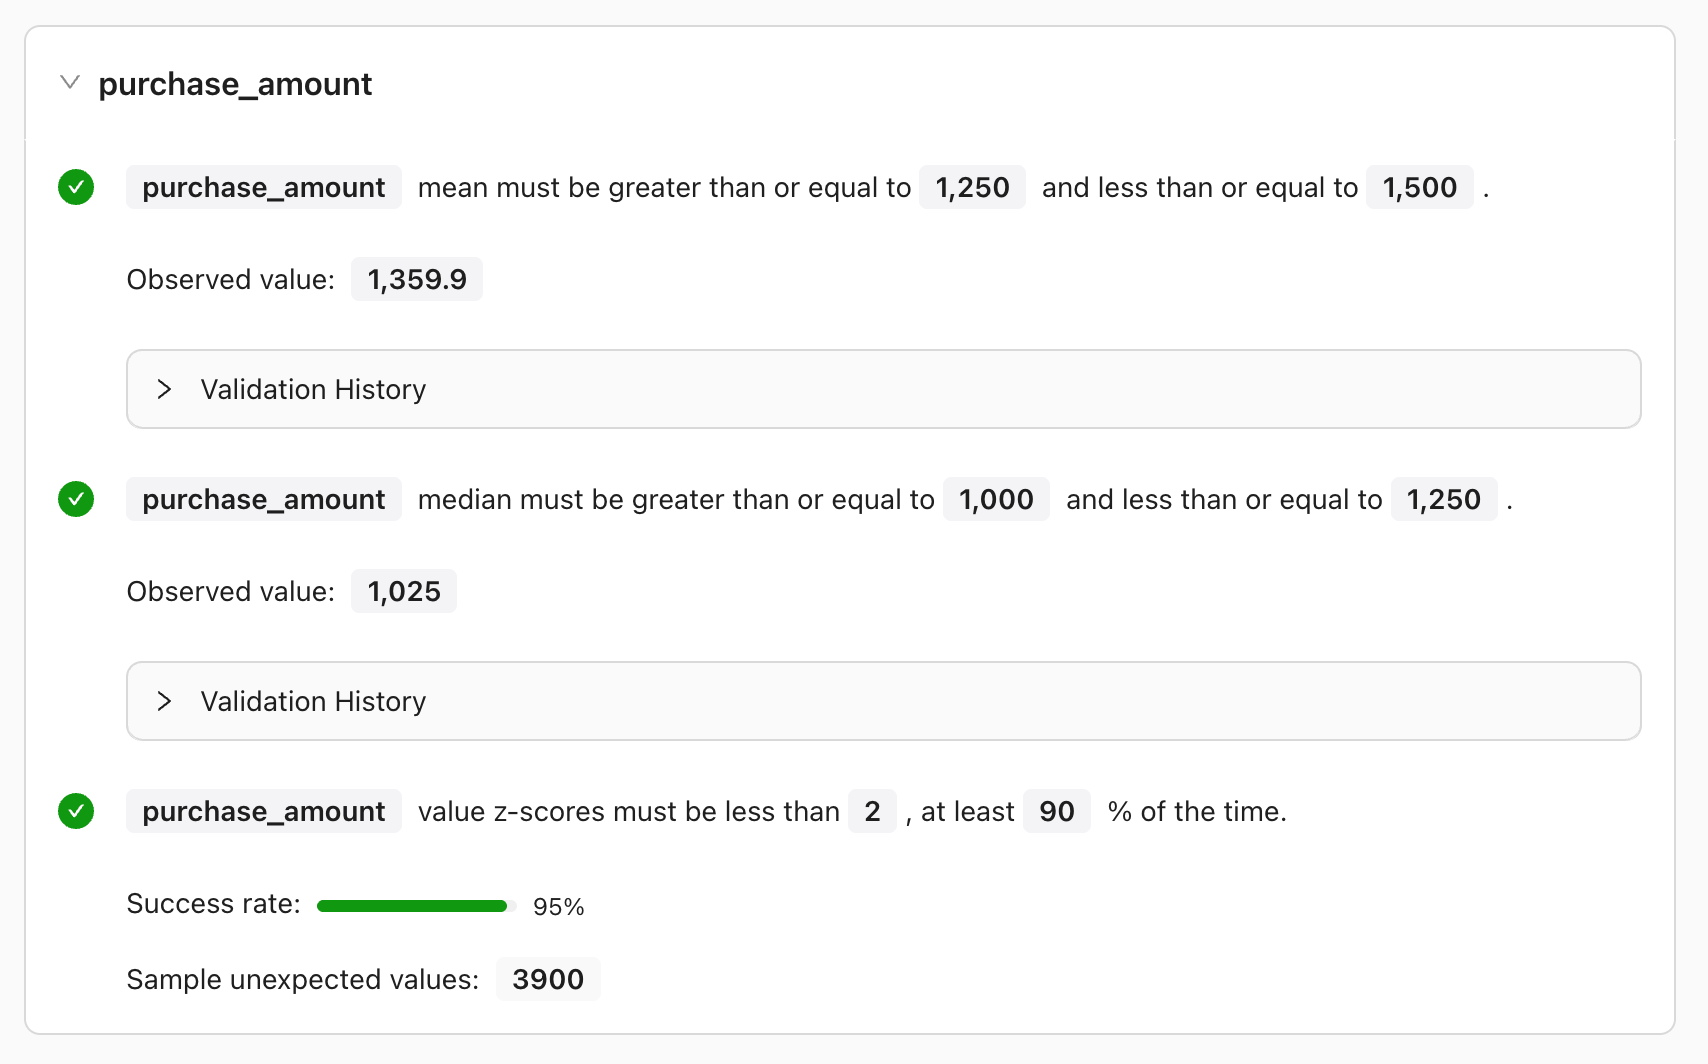1708x1064 pixels.
Task: Click the 1,500 upper bound value badge
Action: [1419, 187]
